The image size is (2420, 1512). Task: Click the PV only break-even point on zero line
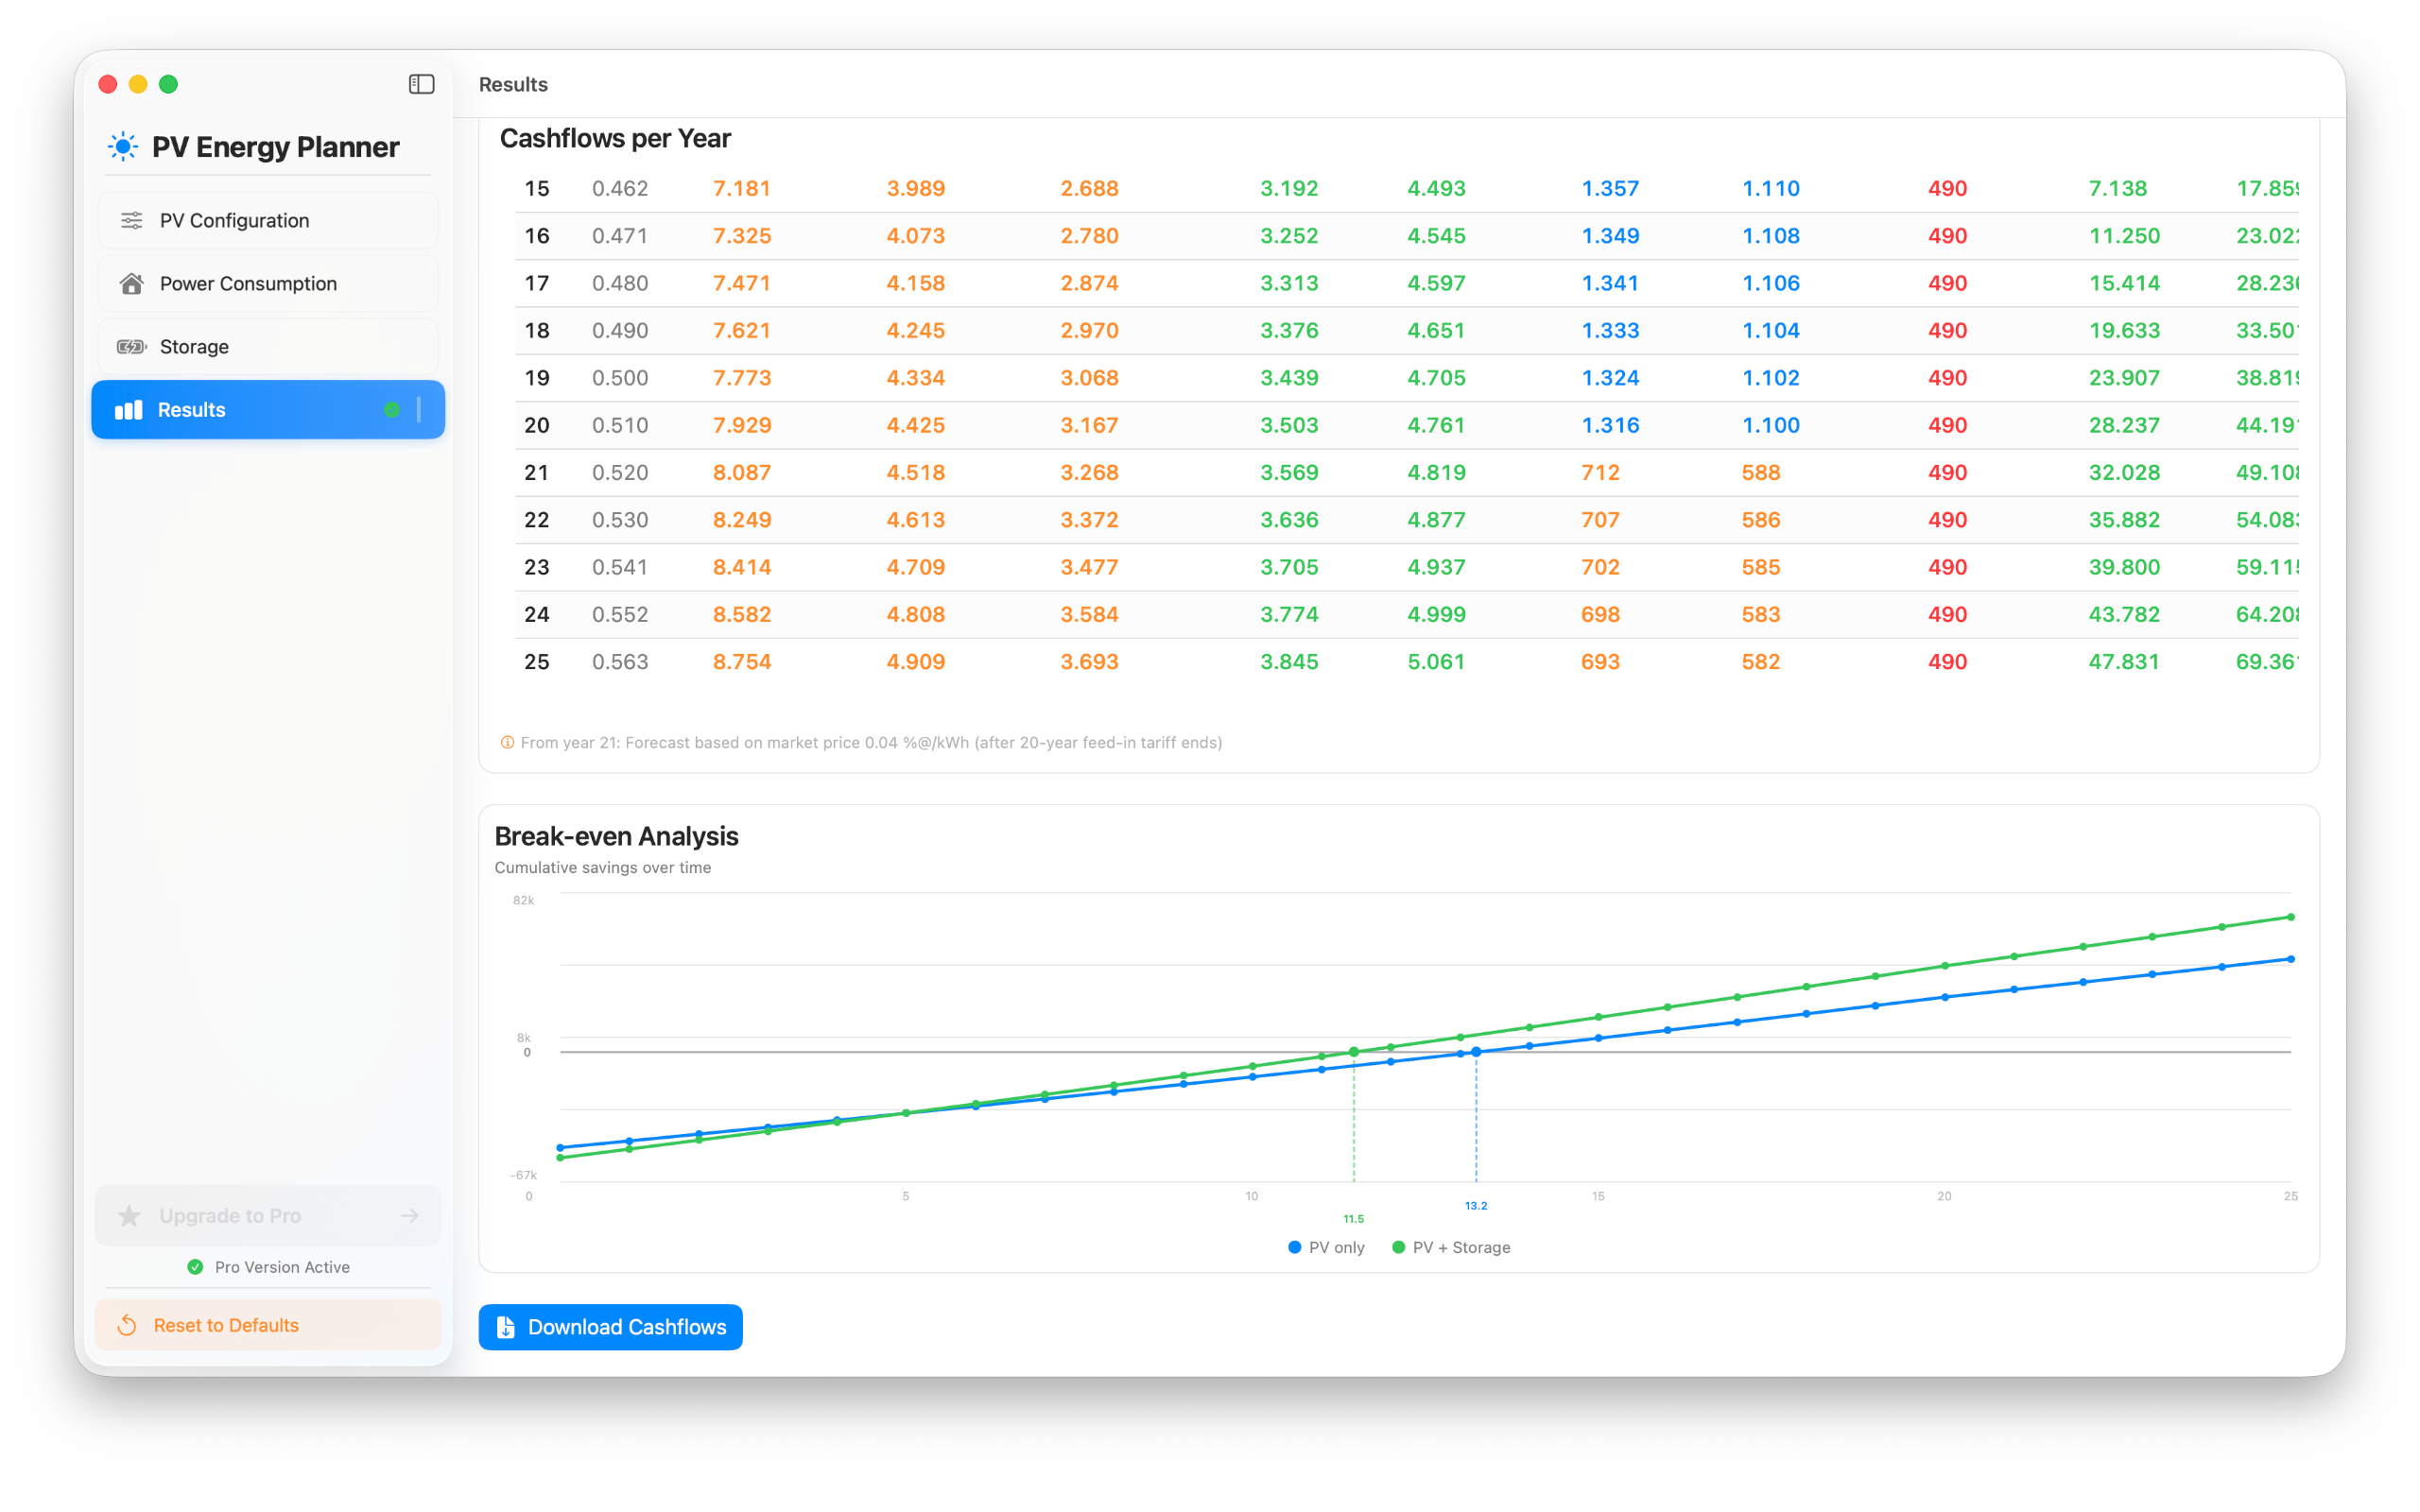pos(1476,1052)
